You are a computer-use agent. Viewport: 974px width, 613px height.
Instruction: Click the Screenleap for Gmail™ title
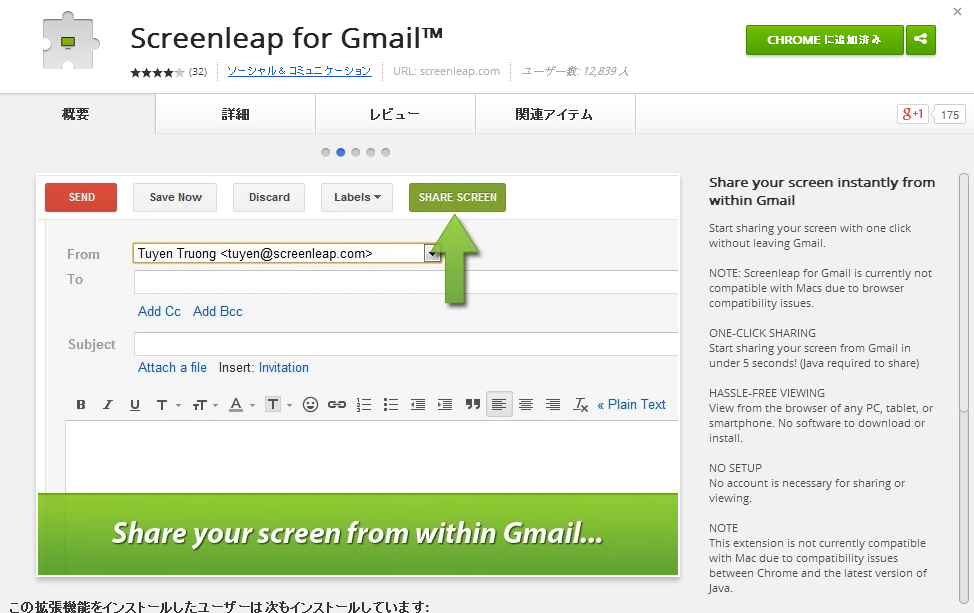pos(286,38)
